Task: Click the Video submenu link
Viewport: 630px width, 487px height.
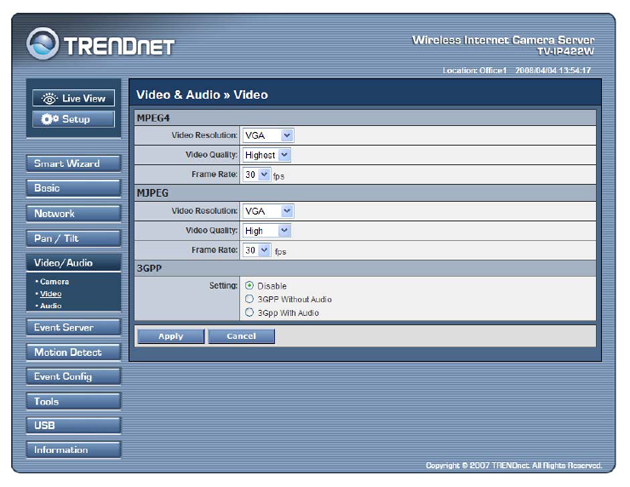Action: 51,294
